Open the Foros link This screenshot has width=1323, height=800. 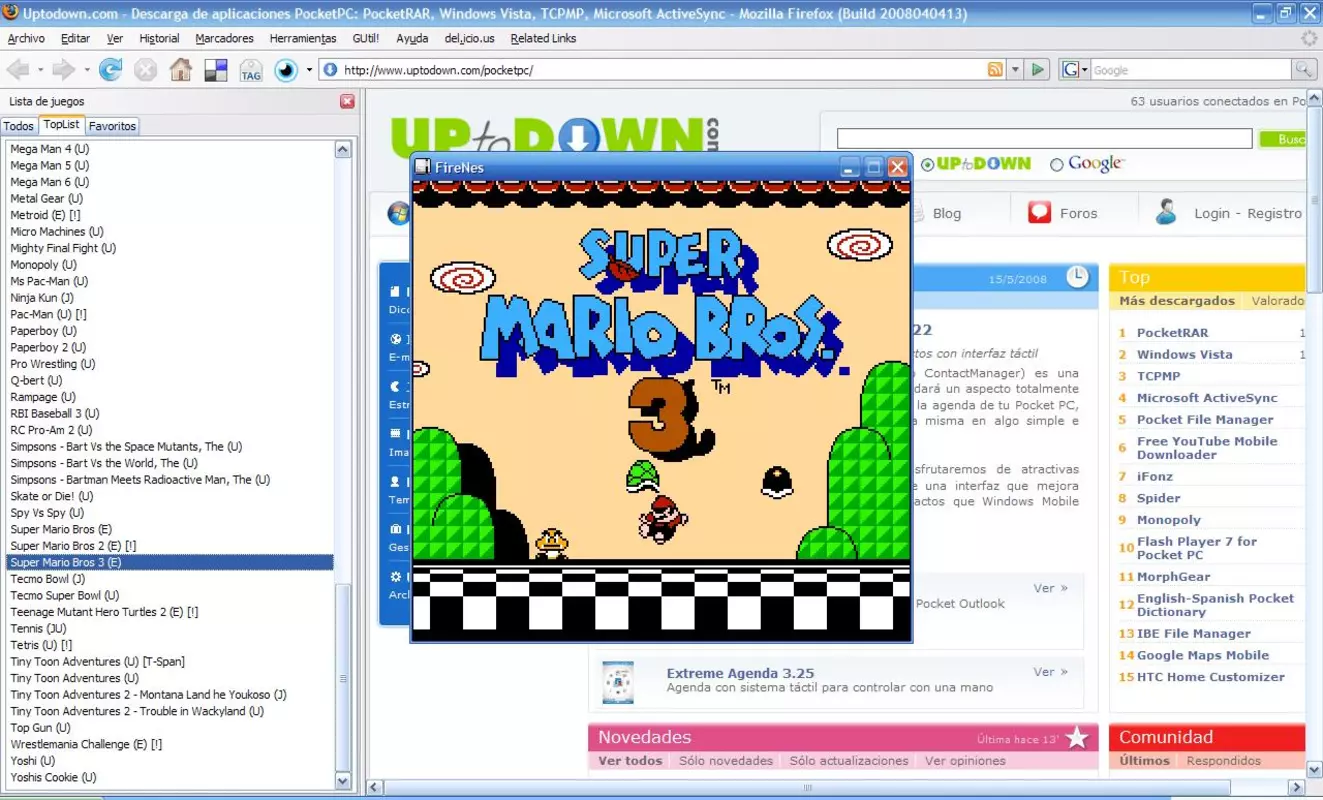point(1078,213)
